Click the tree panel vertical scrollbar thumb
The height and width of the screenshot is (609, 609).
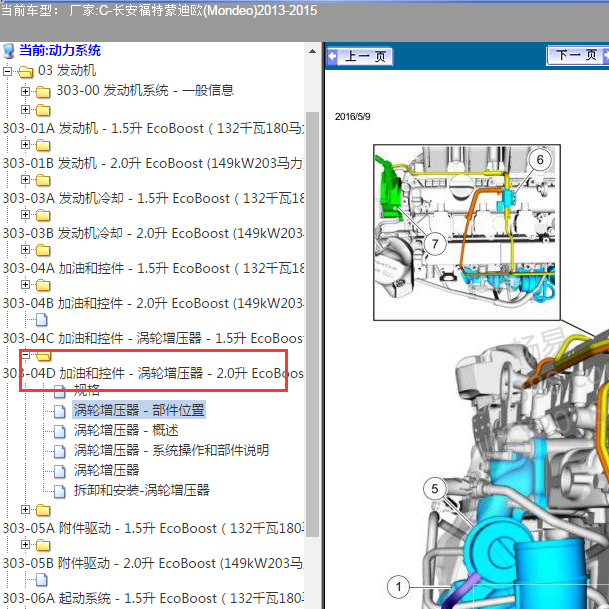[312, 324]
